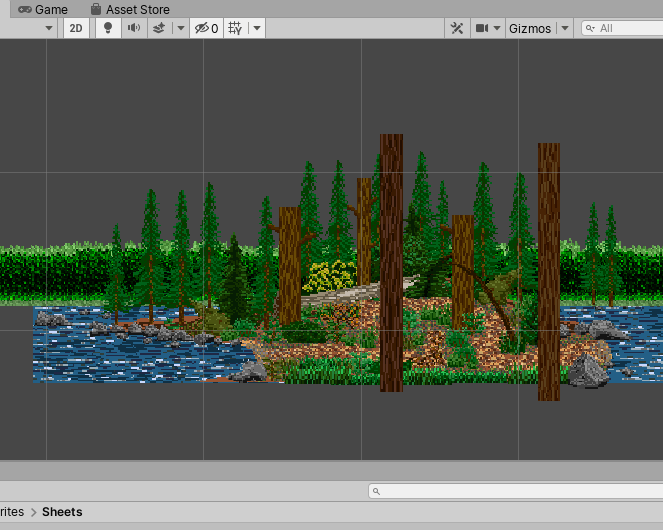Expand grid settings dropdown arrow

(257, 28)
